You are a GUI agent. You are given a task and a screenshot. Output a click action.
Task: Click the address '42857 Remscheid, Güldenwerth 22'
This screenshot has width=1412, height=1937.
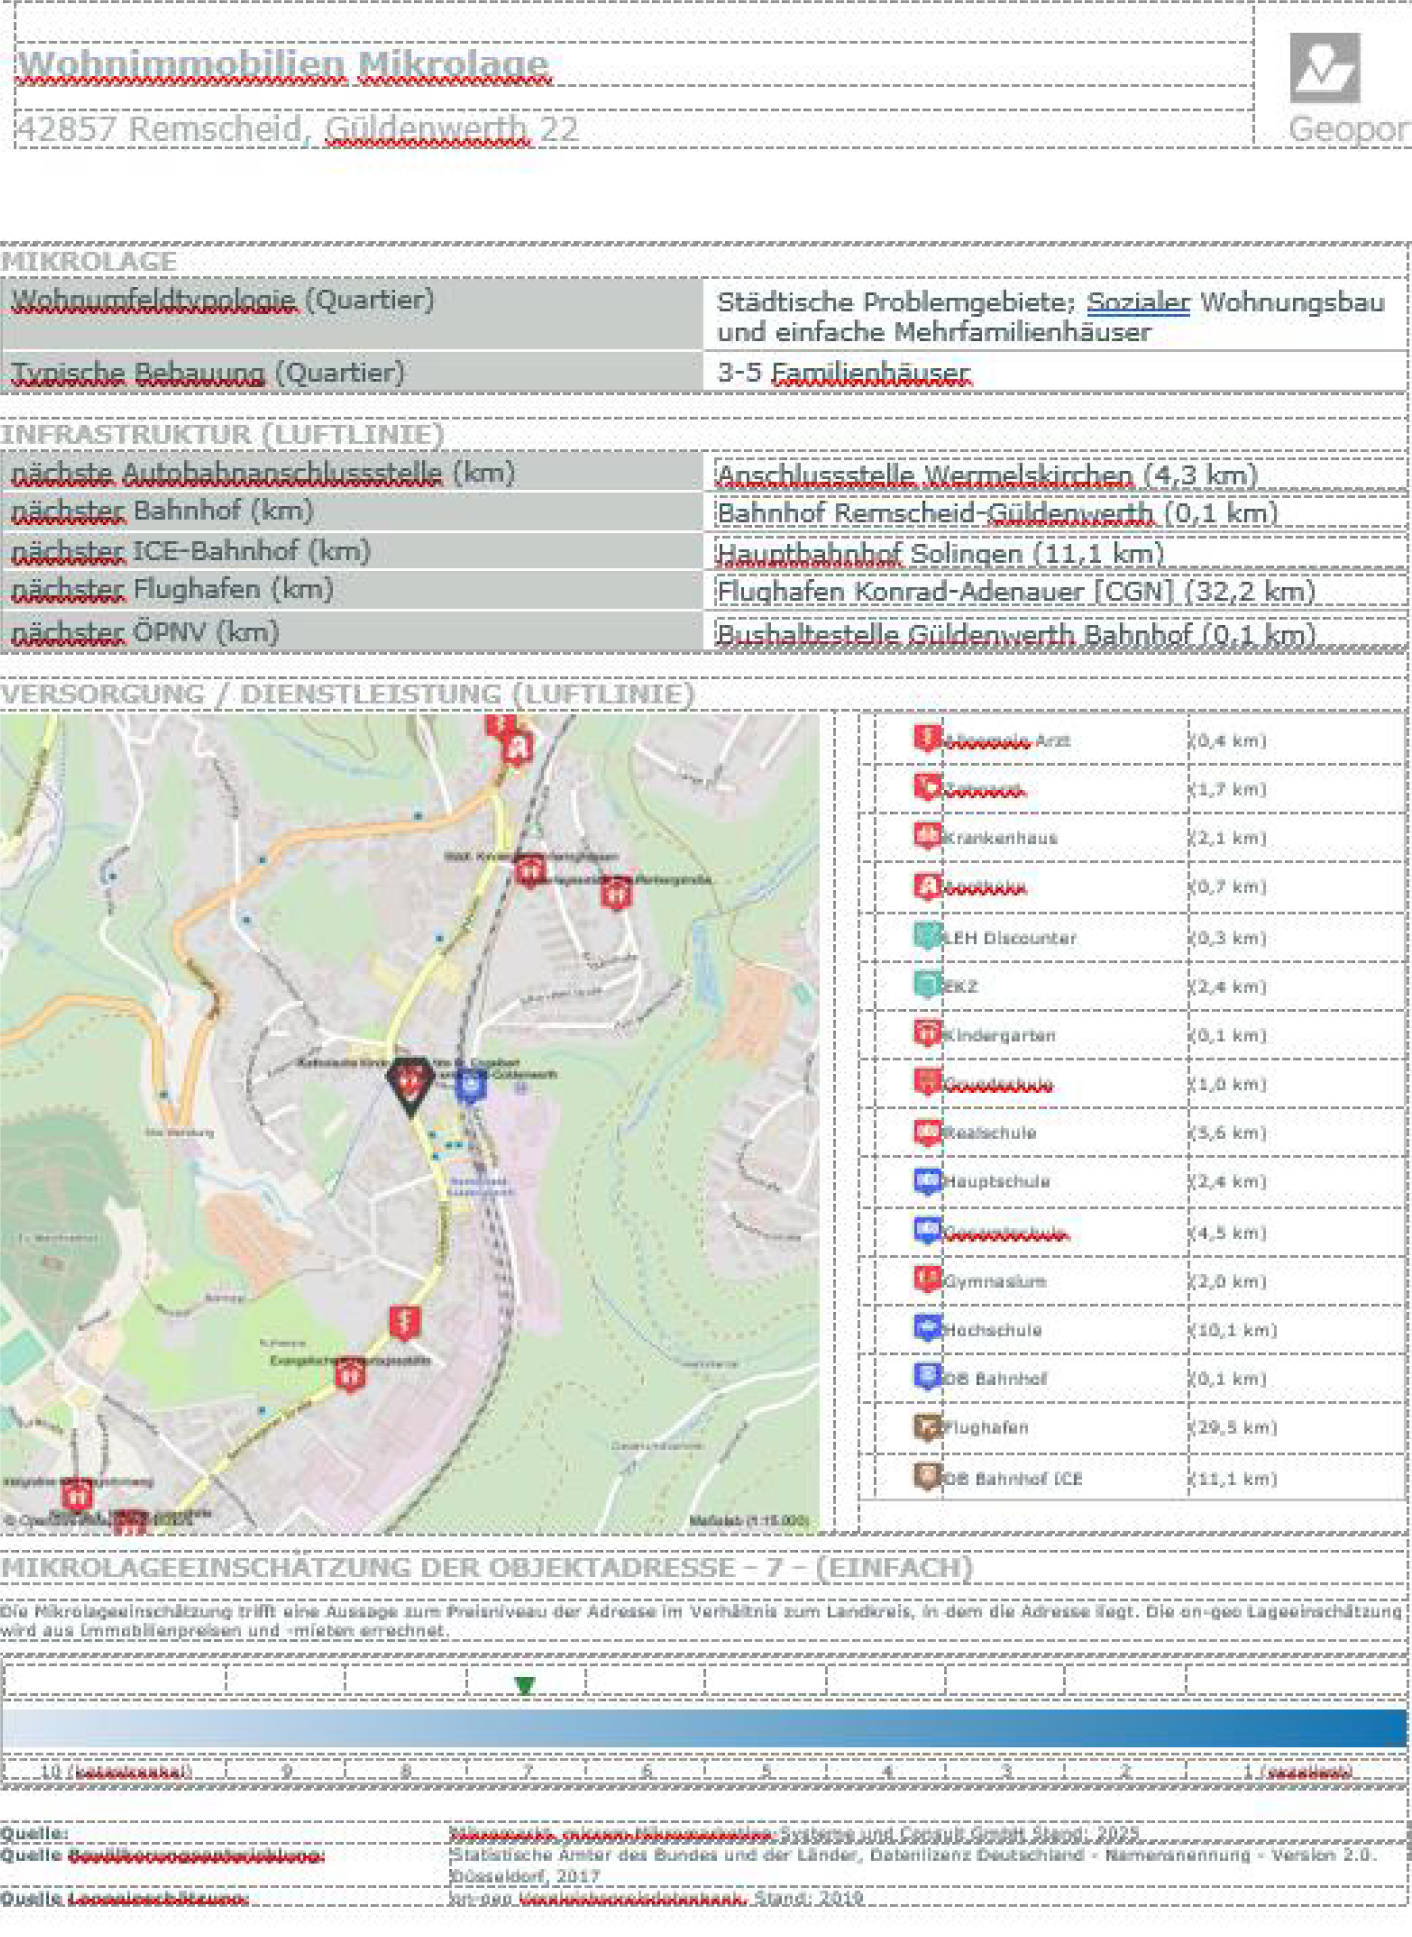tap(298, 129)
